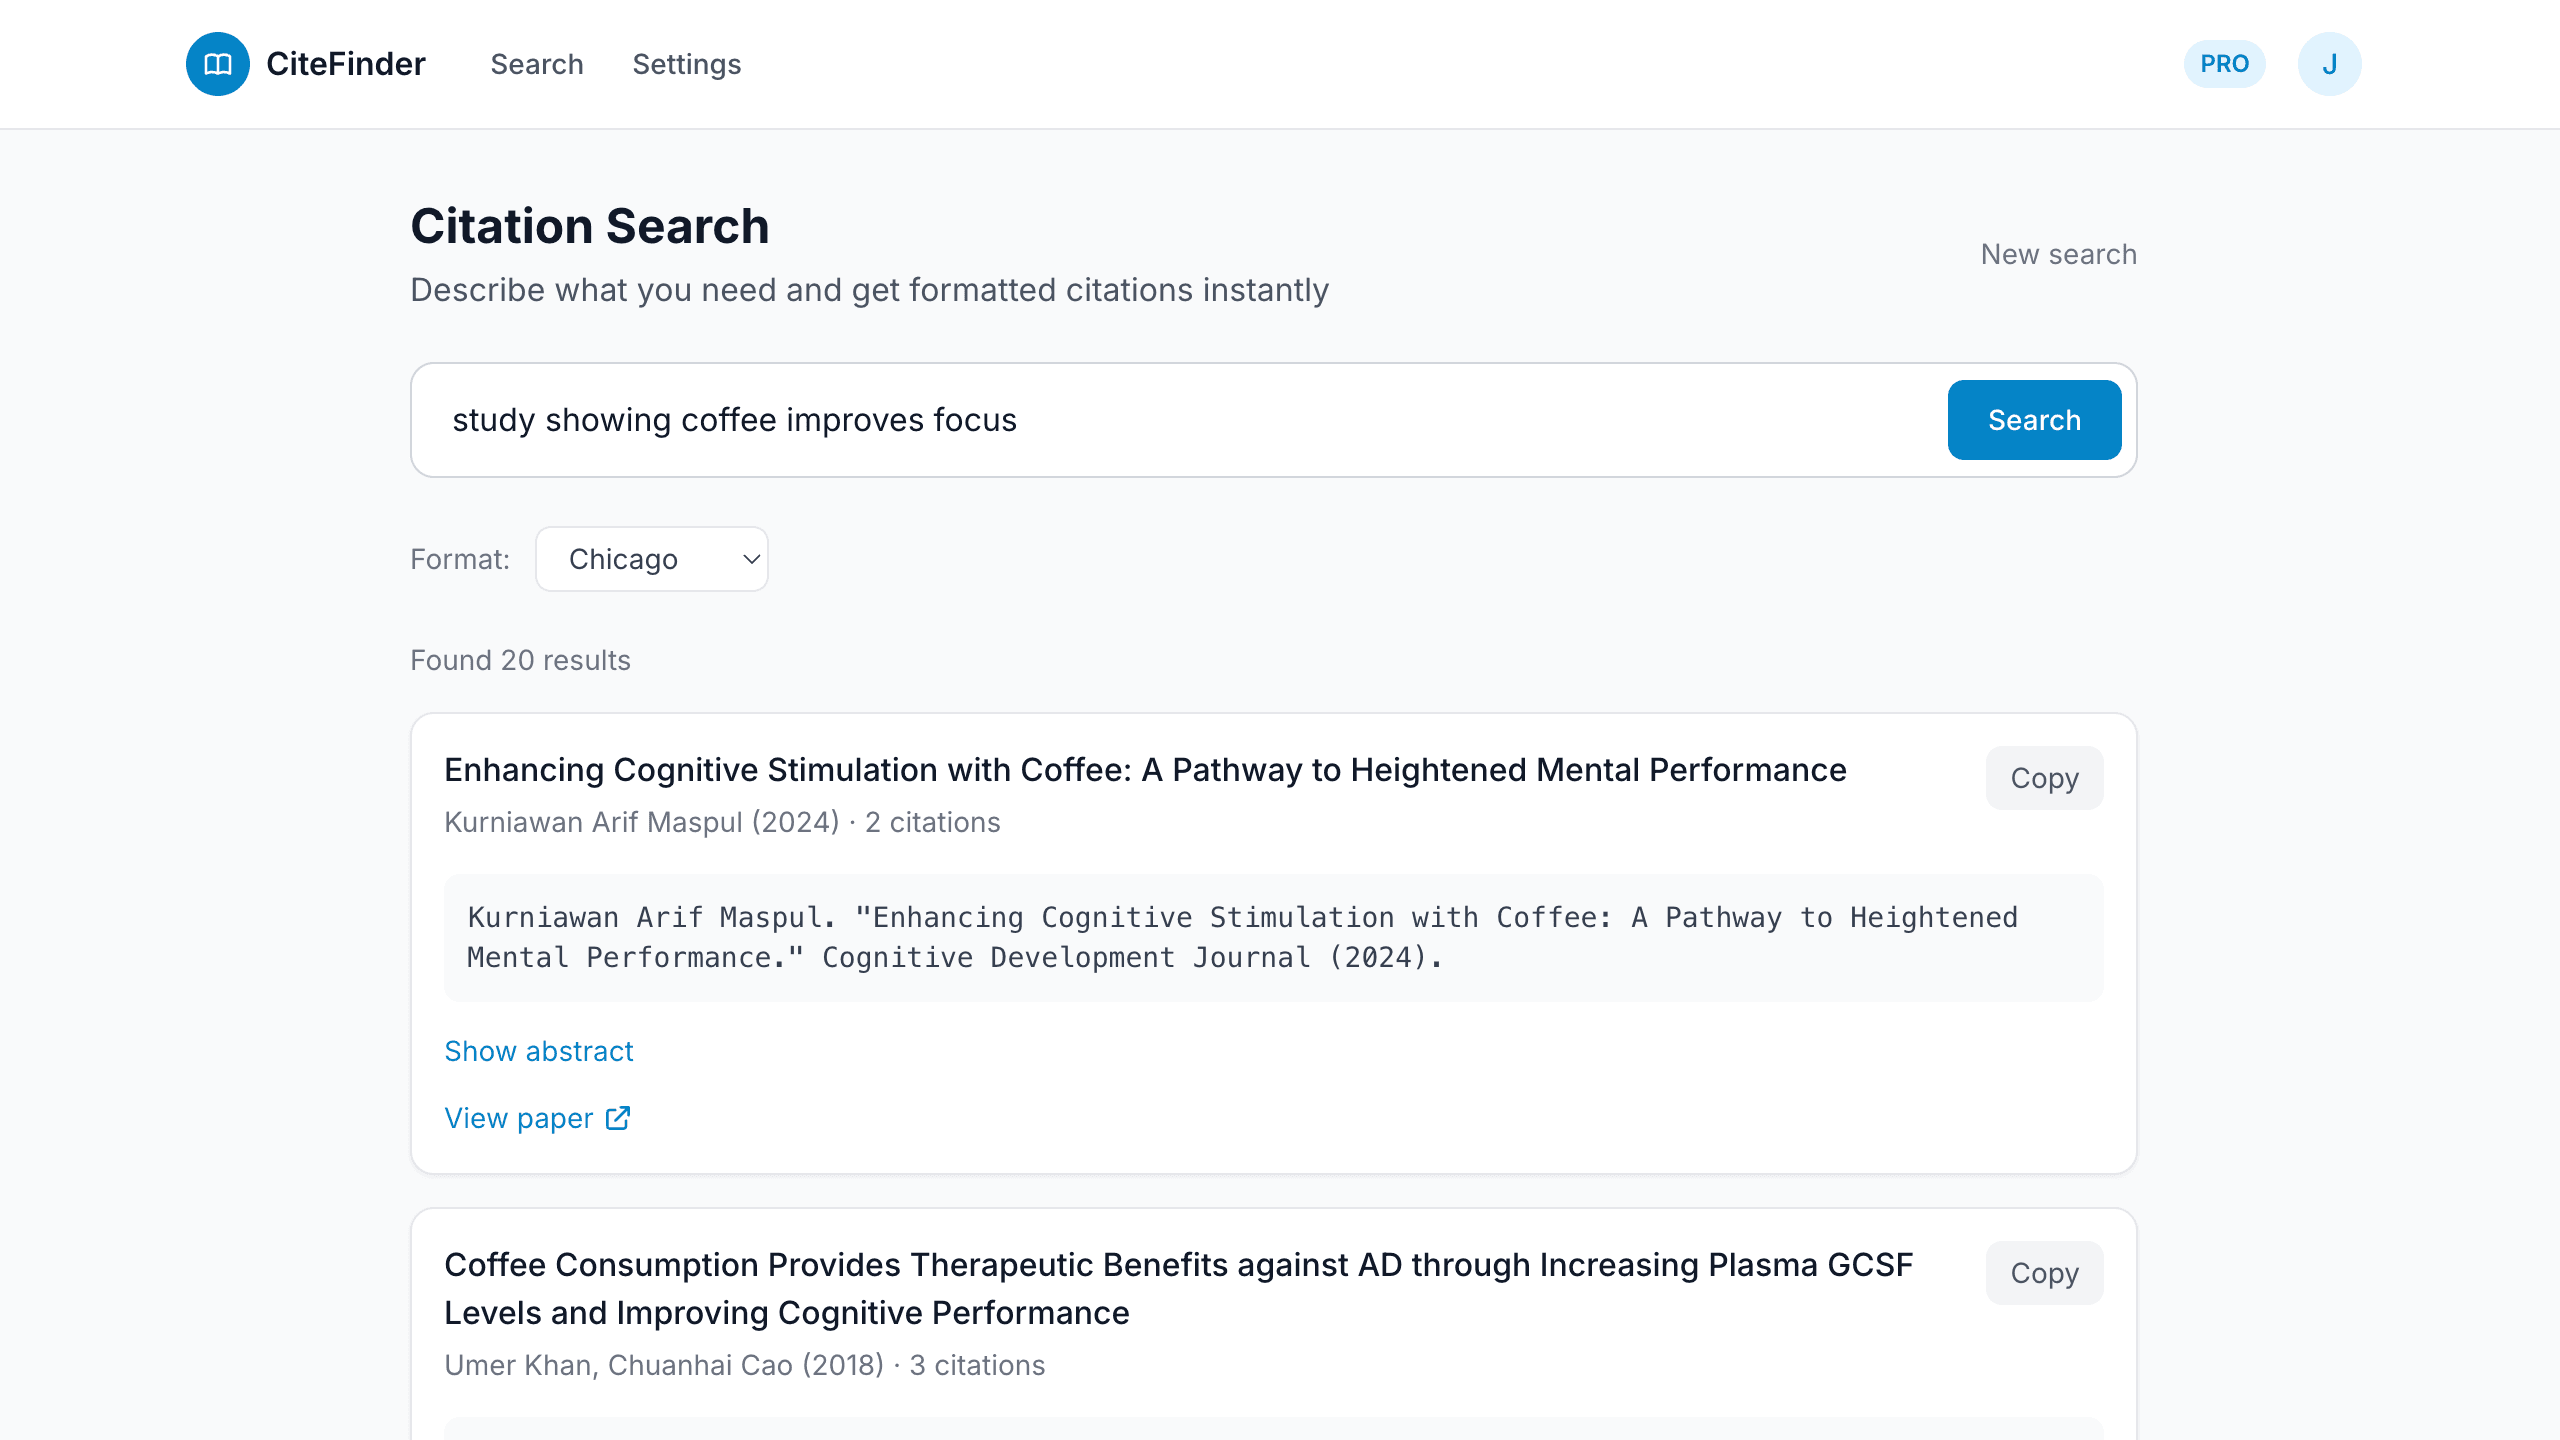
Task: Copy the Maspul 2024 citation
Action: click(2044, 778)
